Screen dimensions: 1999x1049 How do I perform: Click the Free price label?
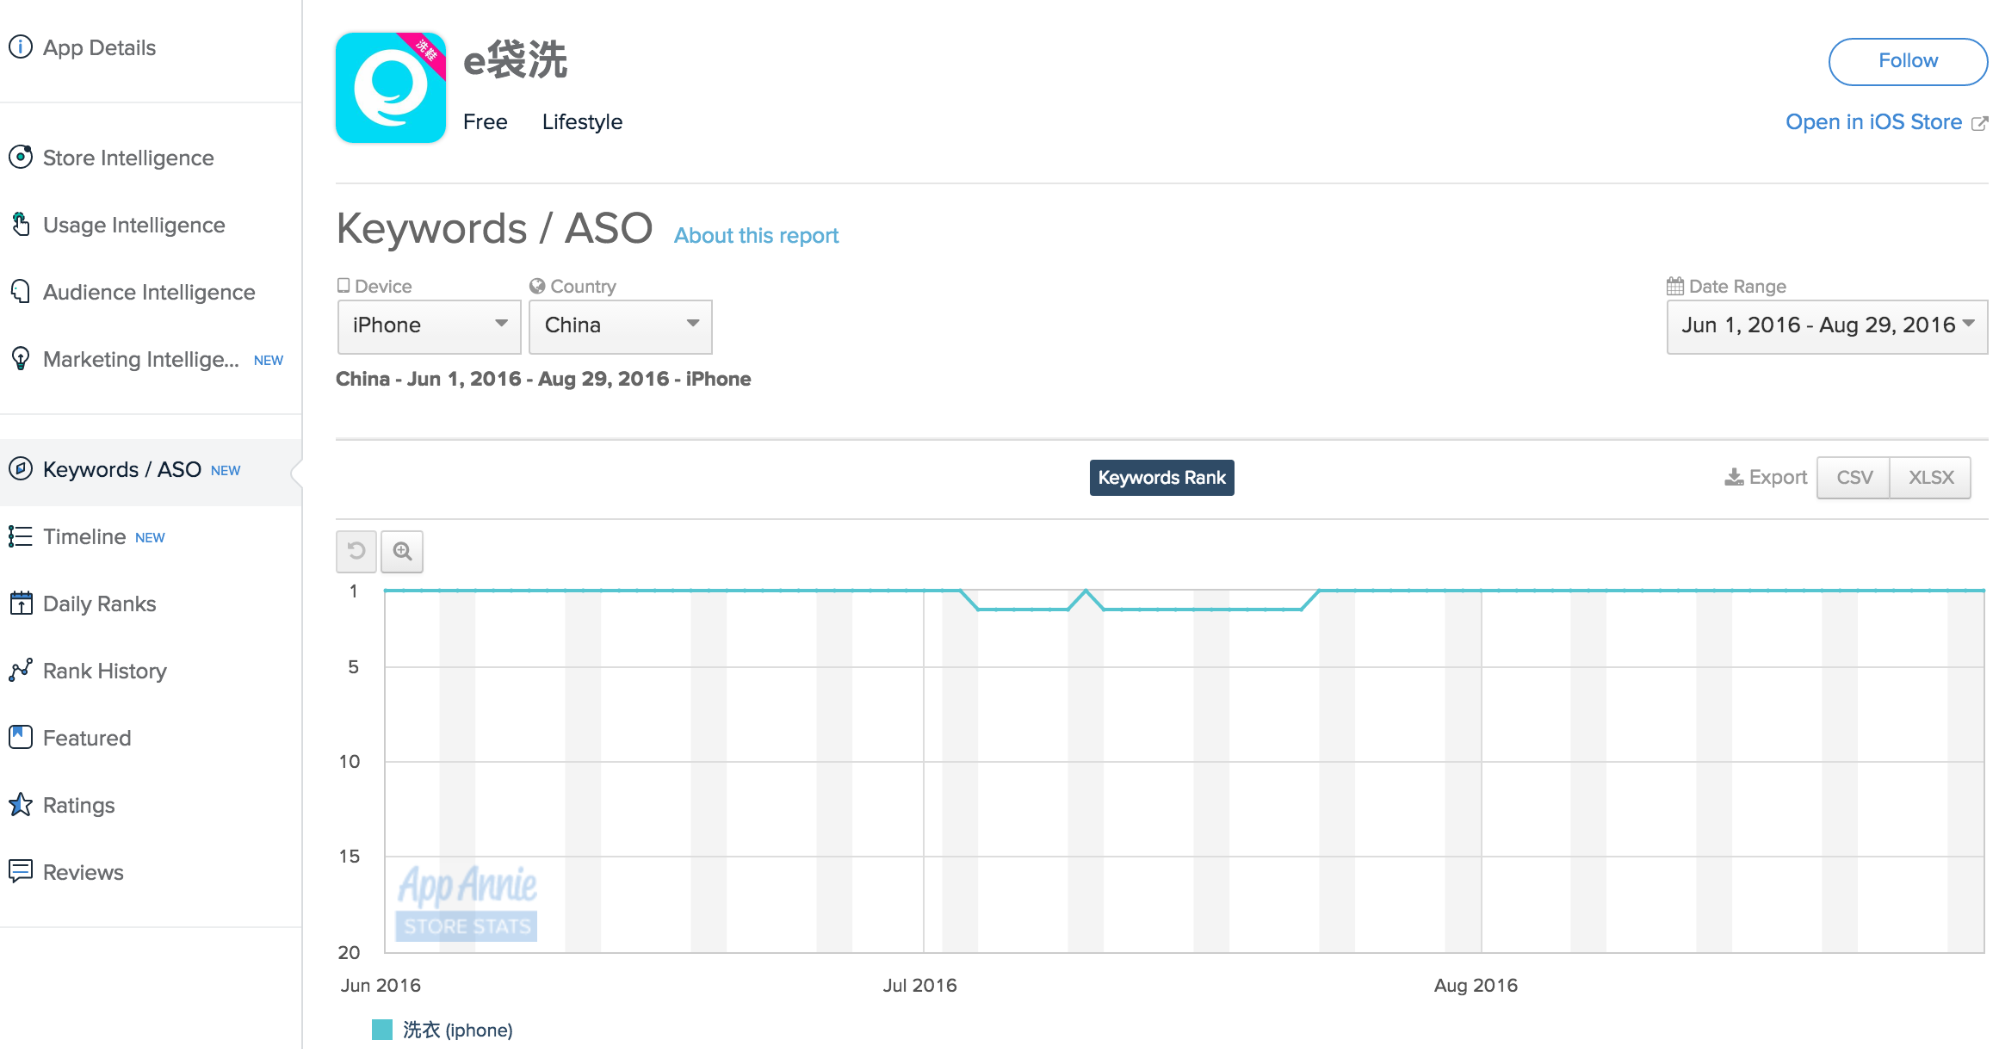click(485, 122)
